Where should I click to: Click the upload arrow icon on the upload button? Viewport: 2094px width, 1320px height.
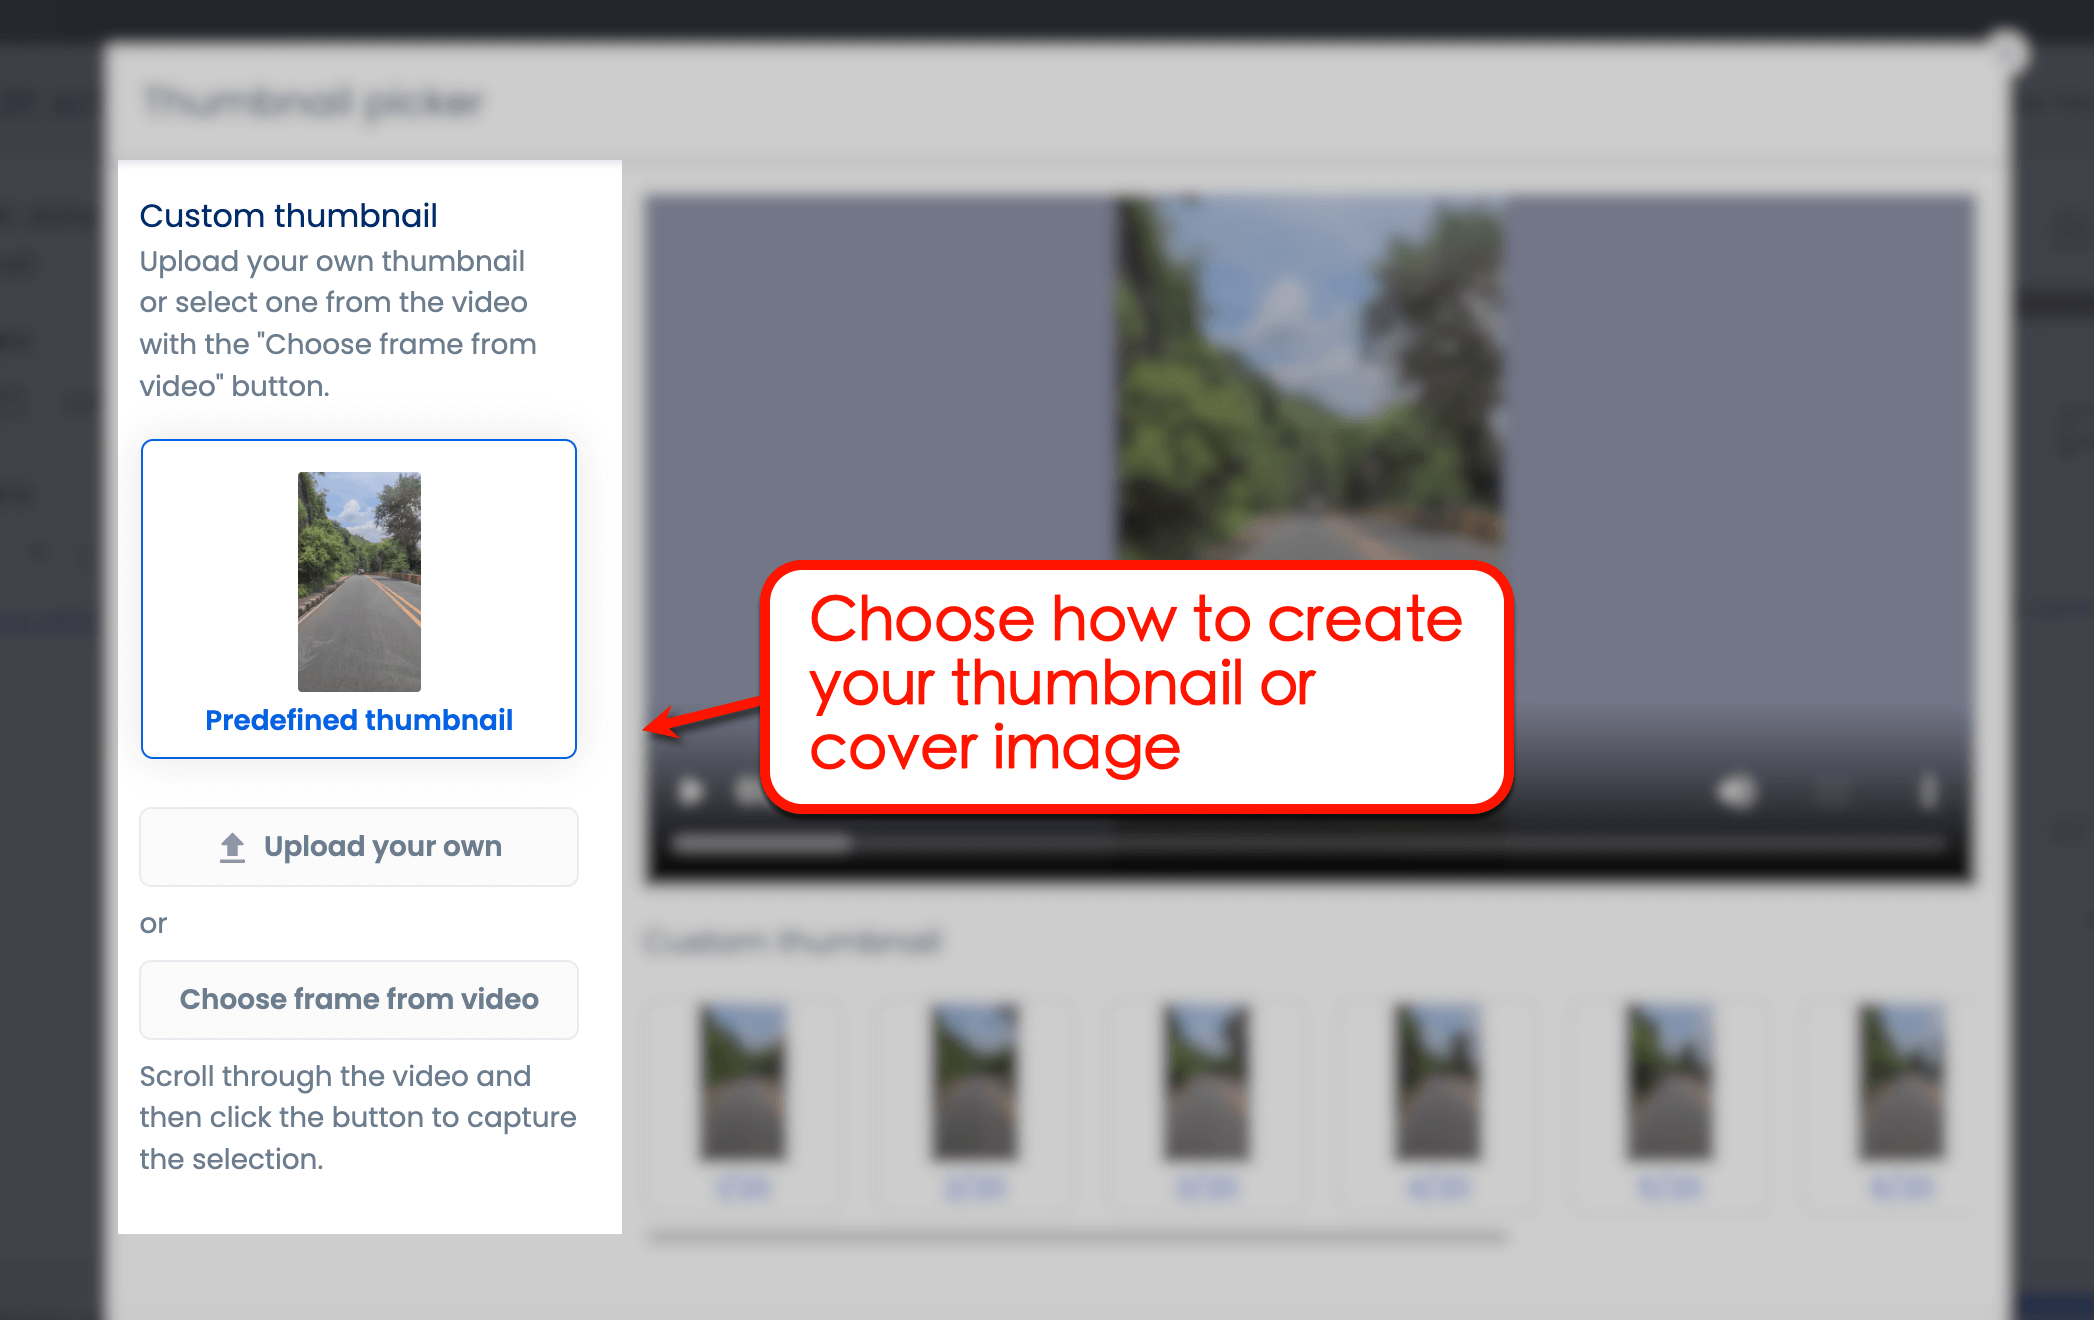click(231, 845)
